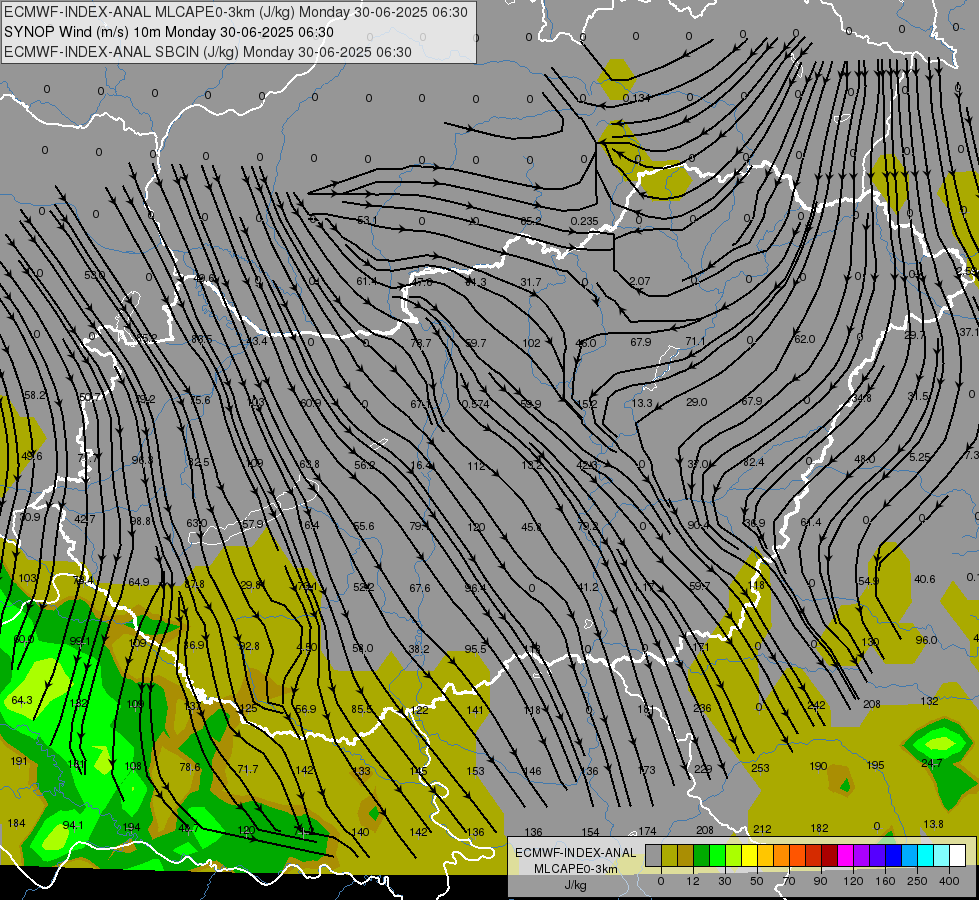Viewport: 979px width, 900px height.
Task: Click the map value '85.5'
Action: [362, 709]
